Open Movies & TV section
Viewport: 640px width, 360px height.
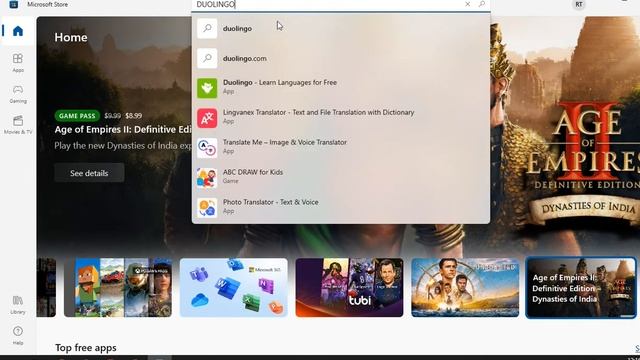point(18,125)
